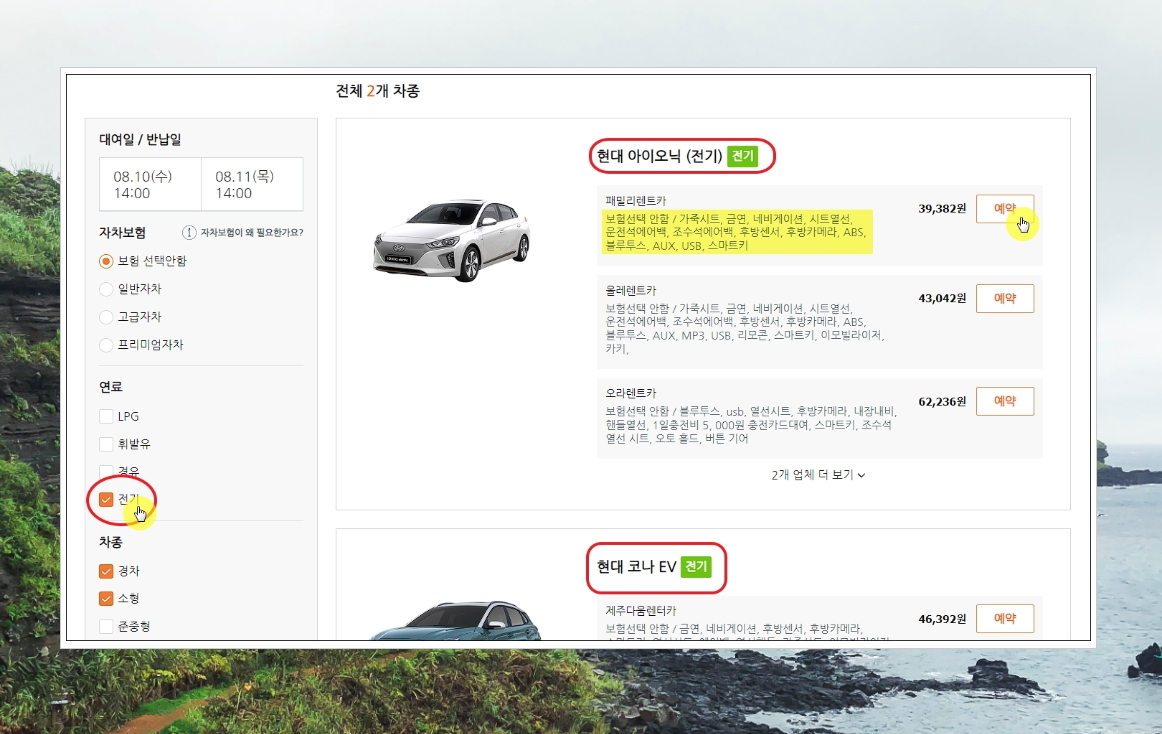This screenshot has width=1162, height=734.
Task: Click 현대 아이오닉 (전기) title
Action: coord(660,156)
